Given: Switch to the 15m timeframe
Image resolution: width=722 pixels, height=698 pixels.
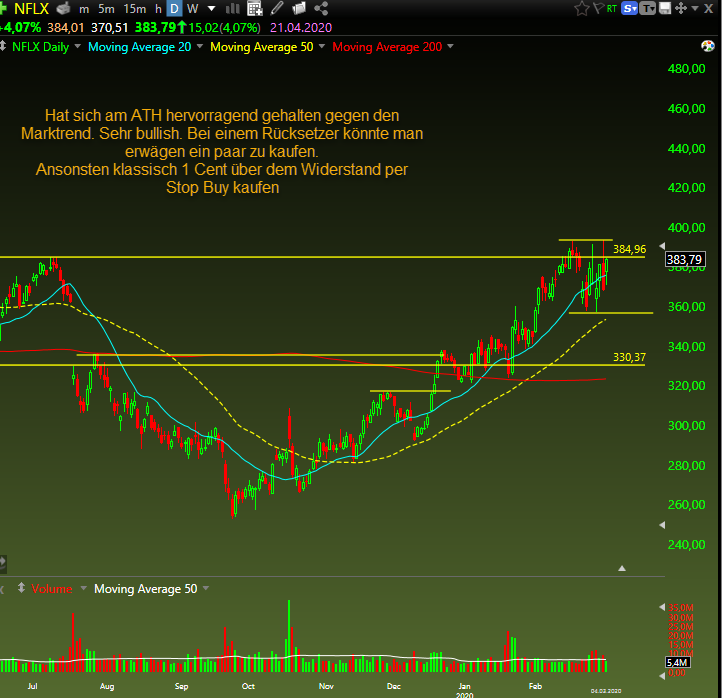Looking at the screenshot, I should click(x=134, y=9).
